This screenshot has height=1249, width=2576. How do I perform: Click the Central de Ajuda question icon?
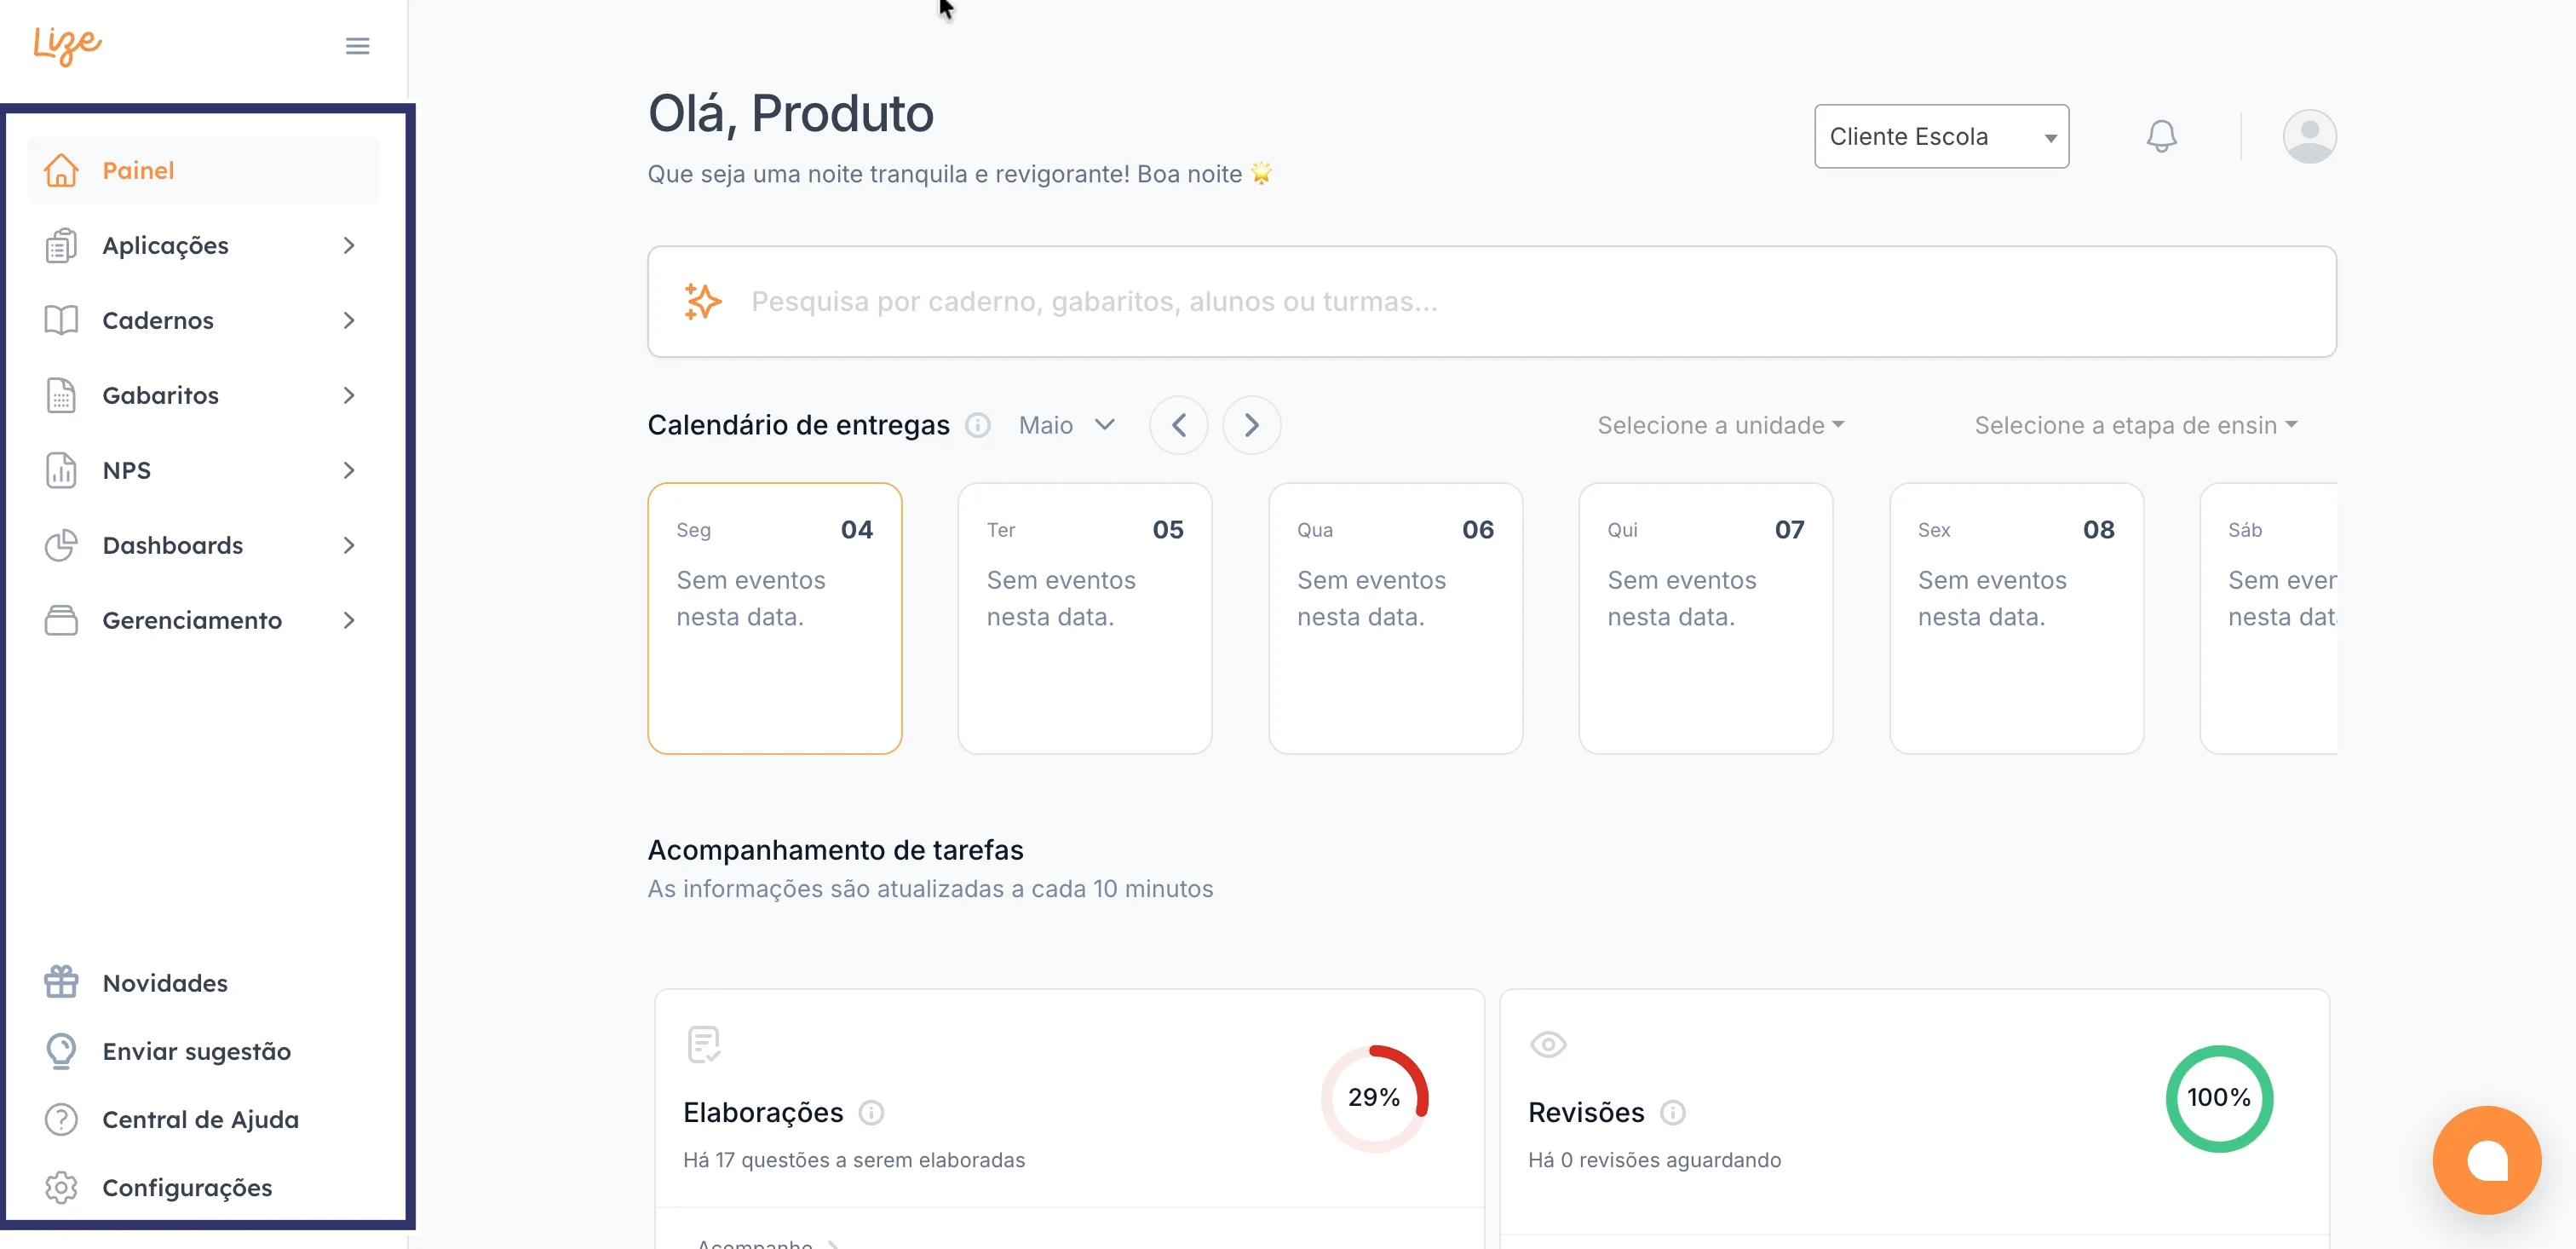[x=61, y=1119]
